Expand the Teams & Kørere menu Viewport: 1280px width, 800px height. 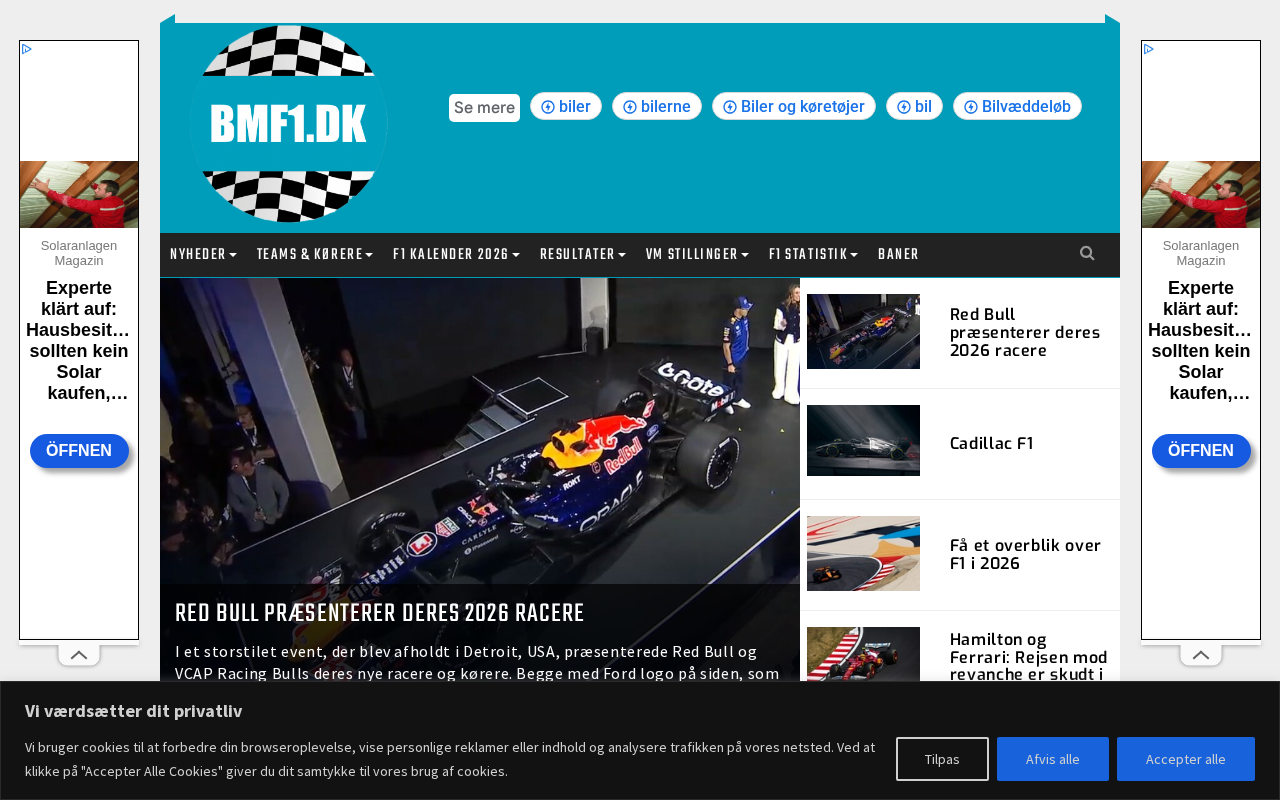[x=315, y=255]
